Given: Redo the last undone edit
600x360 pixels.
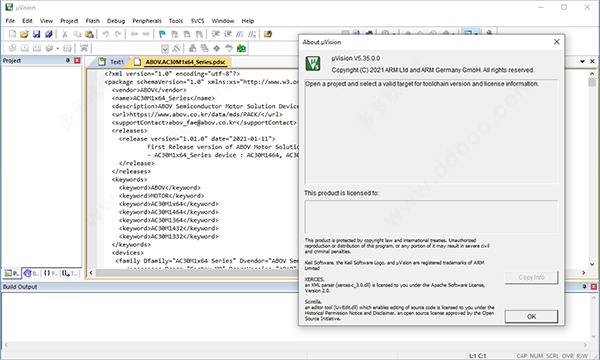Looking at the screenshot, I should [x=118, y=34].
